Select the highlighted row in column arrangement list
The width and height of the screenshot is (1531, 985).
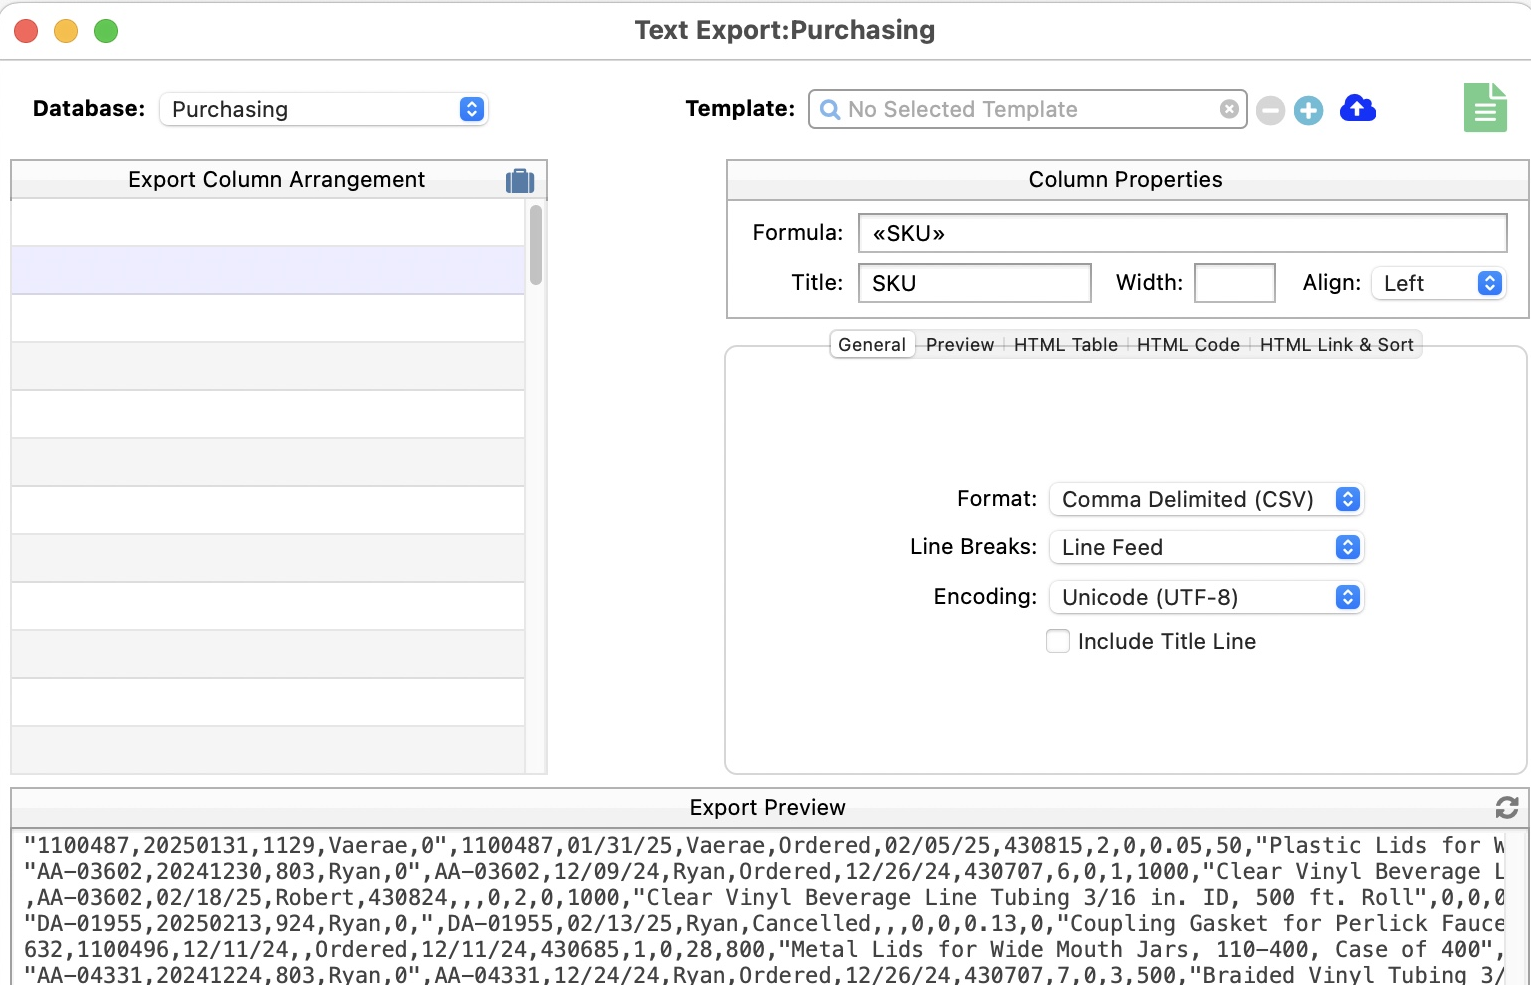[268, 270]
